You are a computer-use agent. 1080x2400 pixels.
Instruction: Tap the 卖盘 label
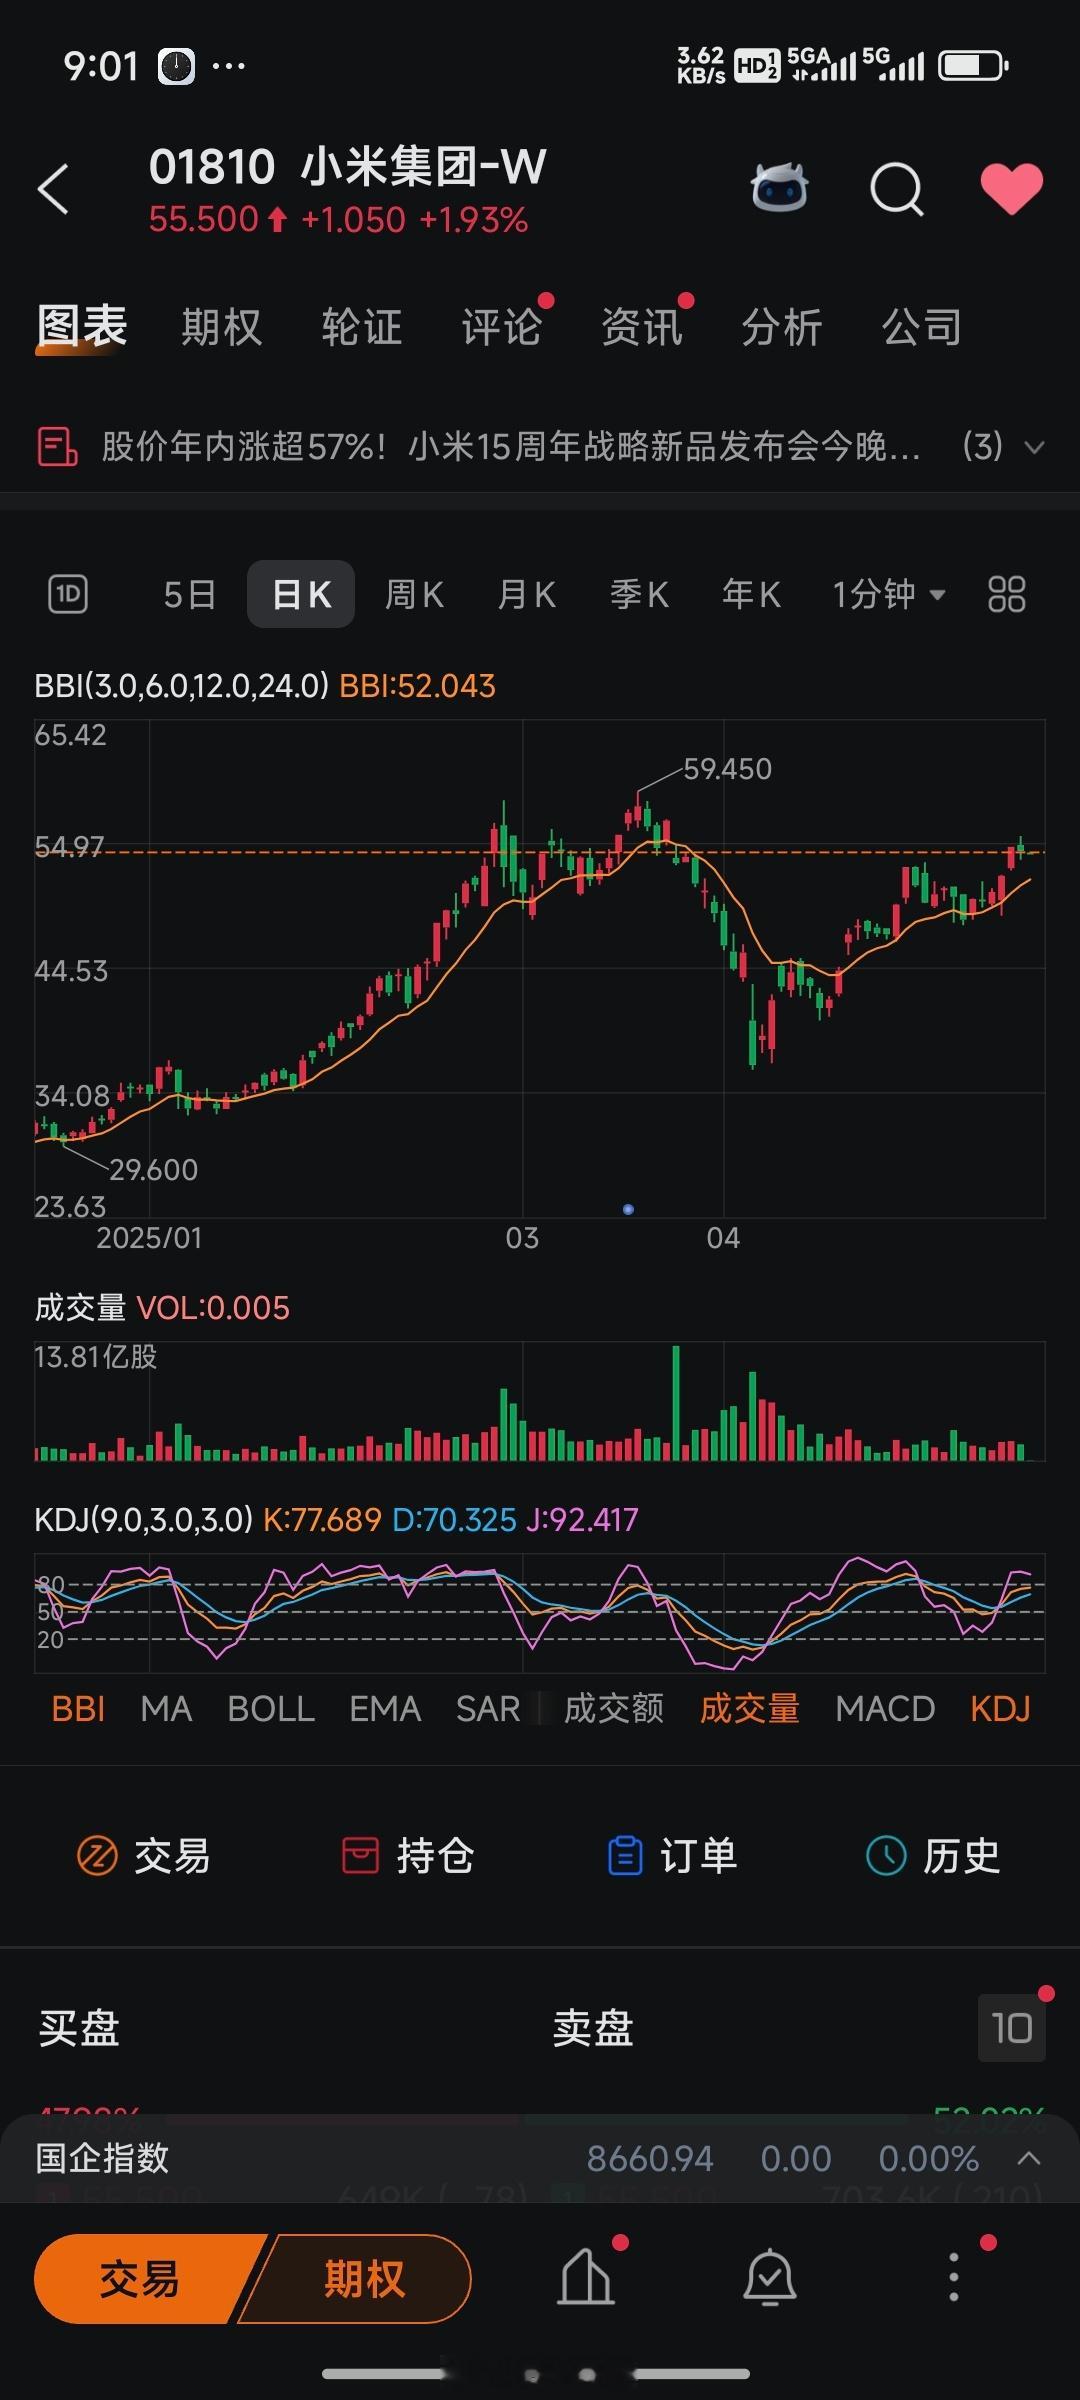pos(593,2029)
